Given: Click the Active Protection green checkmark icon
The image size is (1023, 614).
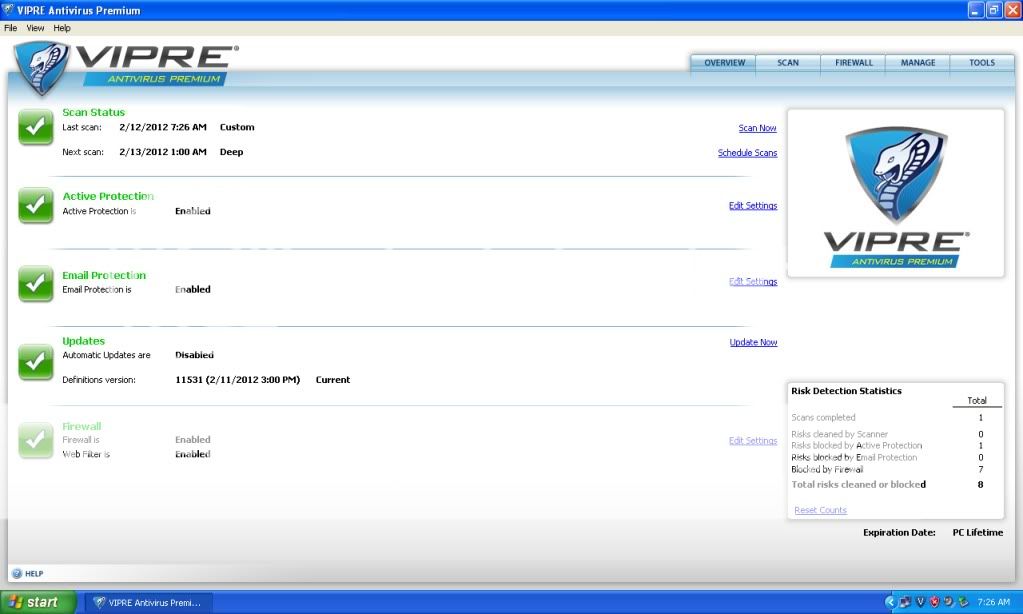Looking at the screenshot, I should (x=35, y=205).
